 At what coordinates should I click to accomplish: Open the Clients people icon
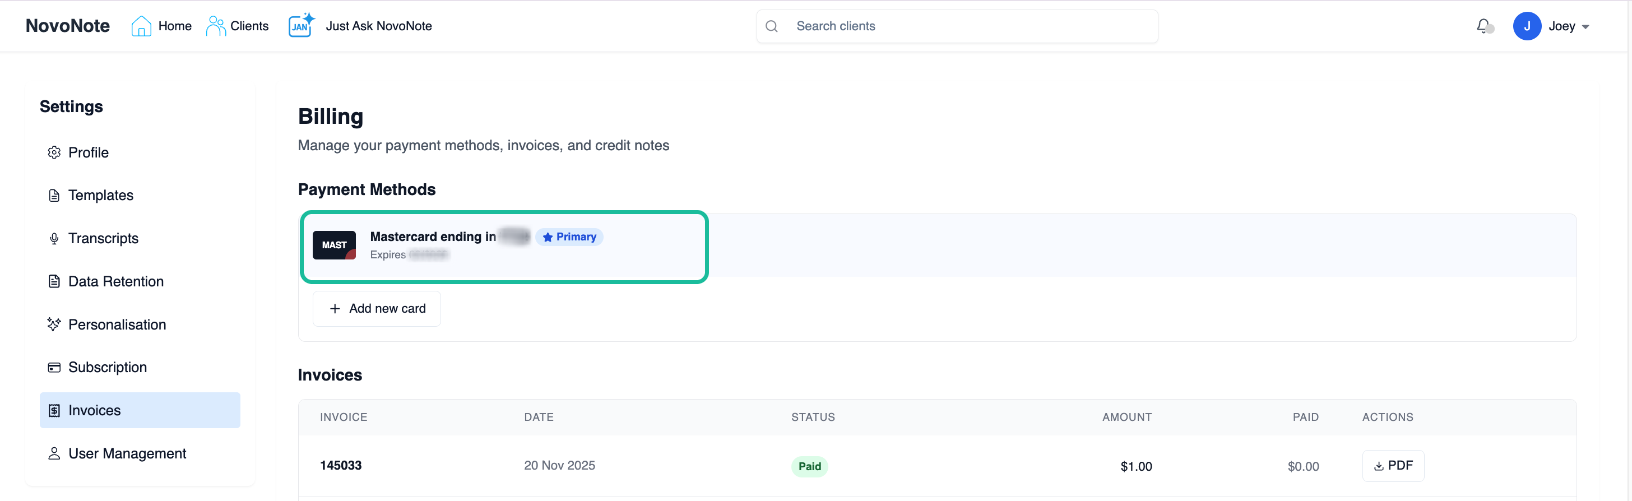coord(216,26)
